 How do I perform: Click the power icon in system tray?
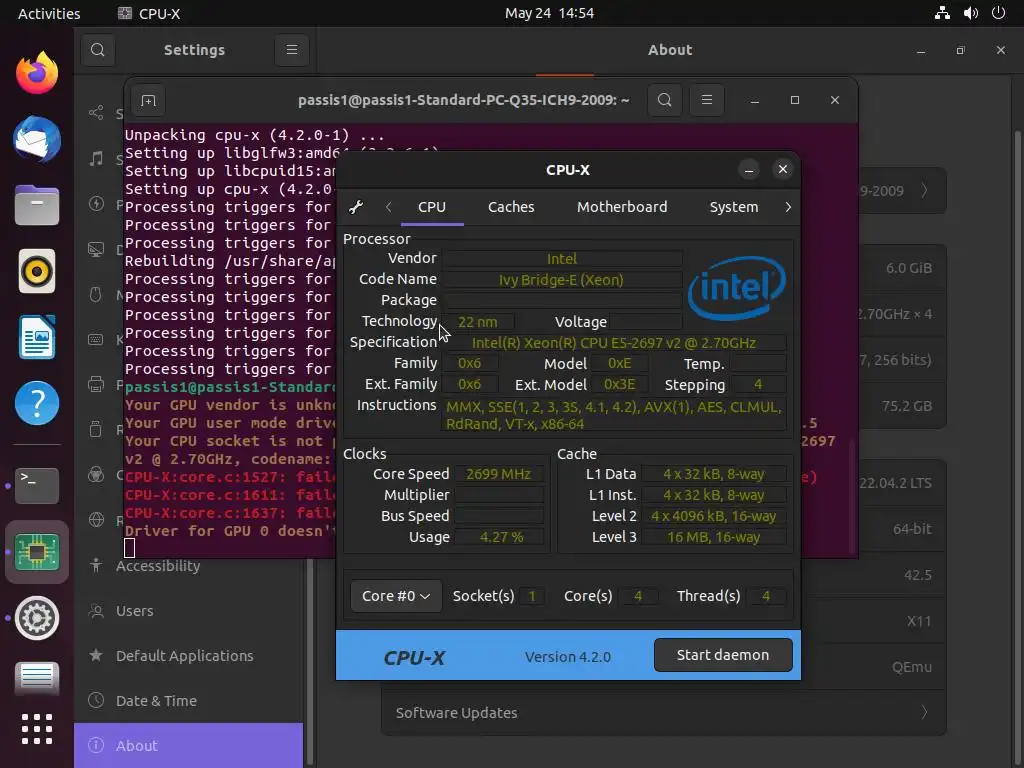pos(999,13)
